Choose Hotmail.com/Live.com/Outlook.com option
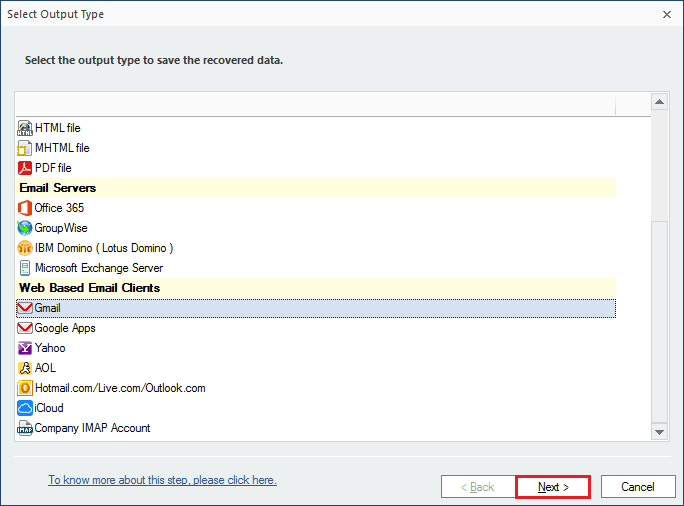Viewport: 684px width, 506px height. (119, 388)
